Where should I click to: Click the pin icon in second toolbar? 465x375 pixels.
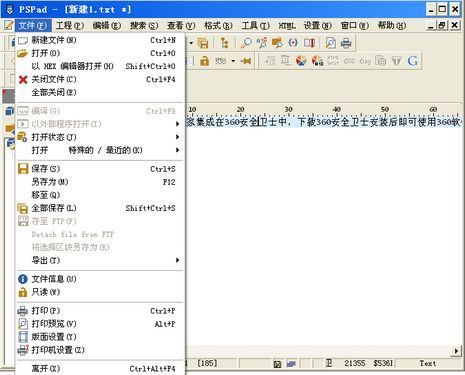[x=246, y=61]
